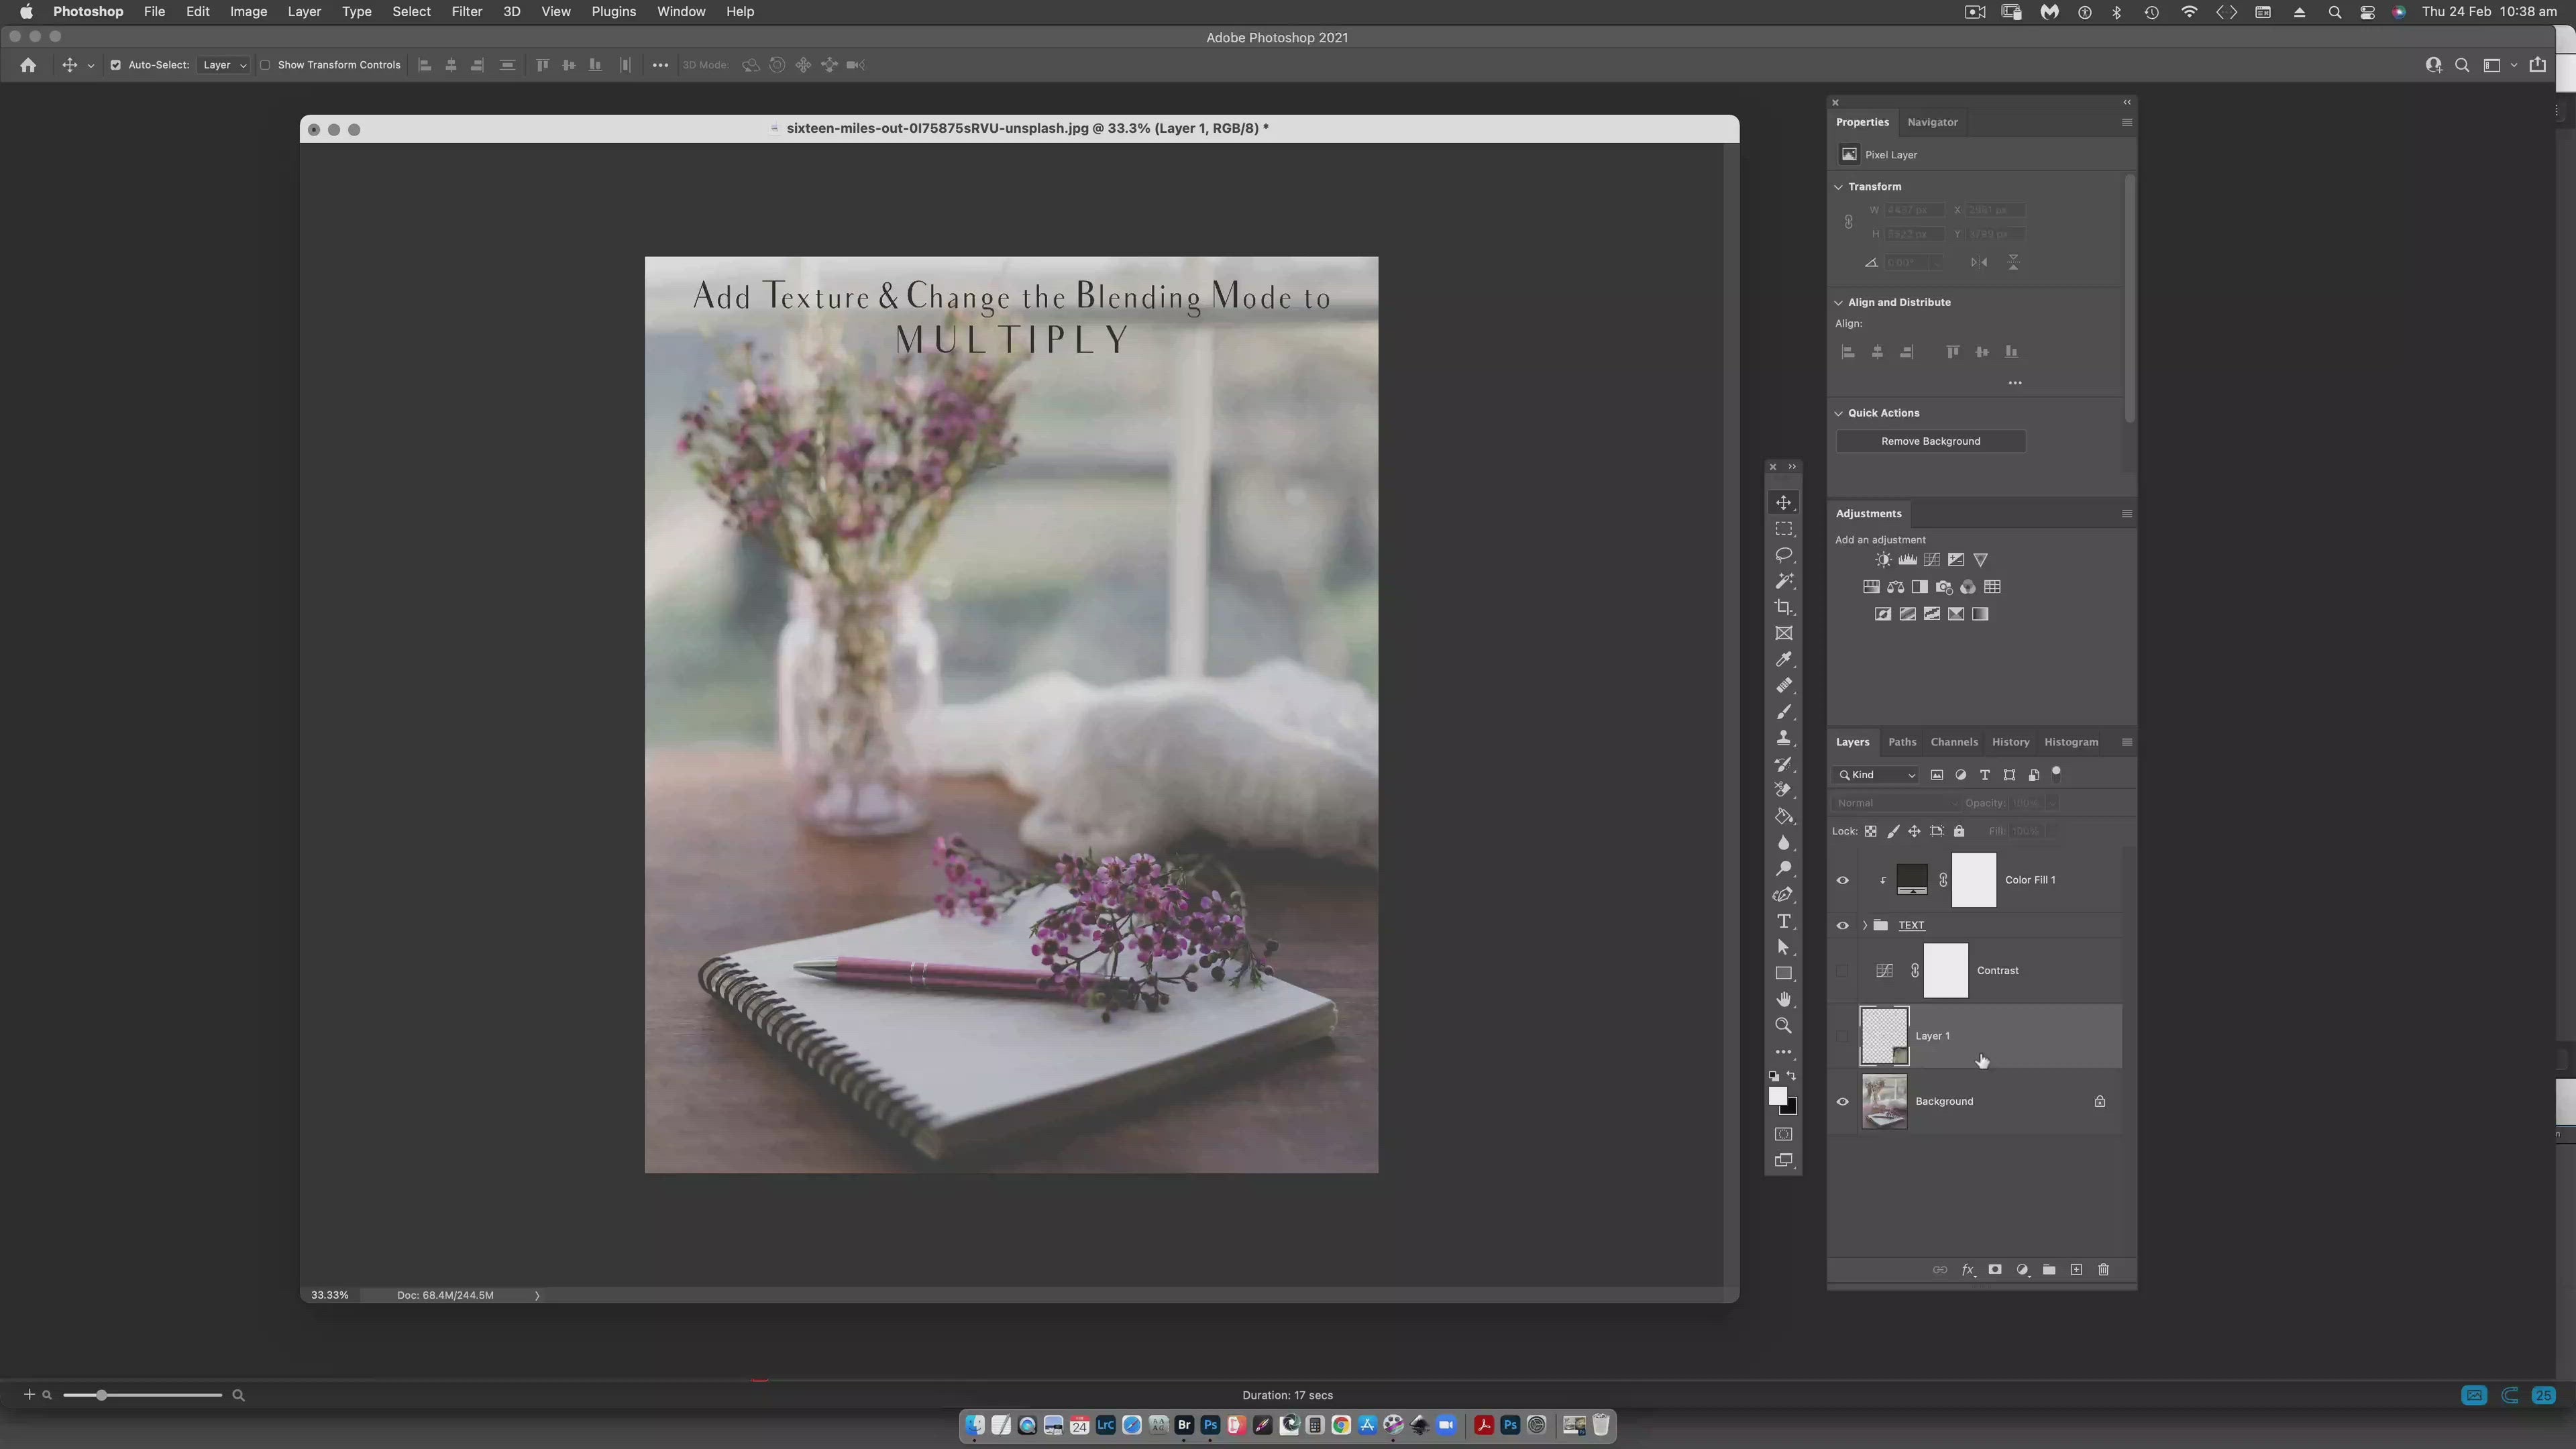Collapse the Align and Distribute section
This screenshot has height=1449, width=2576.
tap(1838, 302)
